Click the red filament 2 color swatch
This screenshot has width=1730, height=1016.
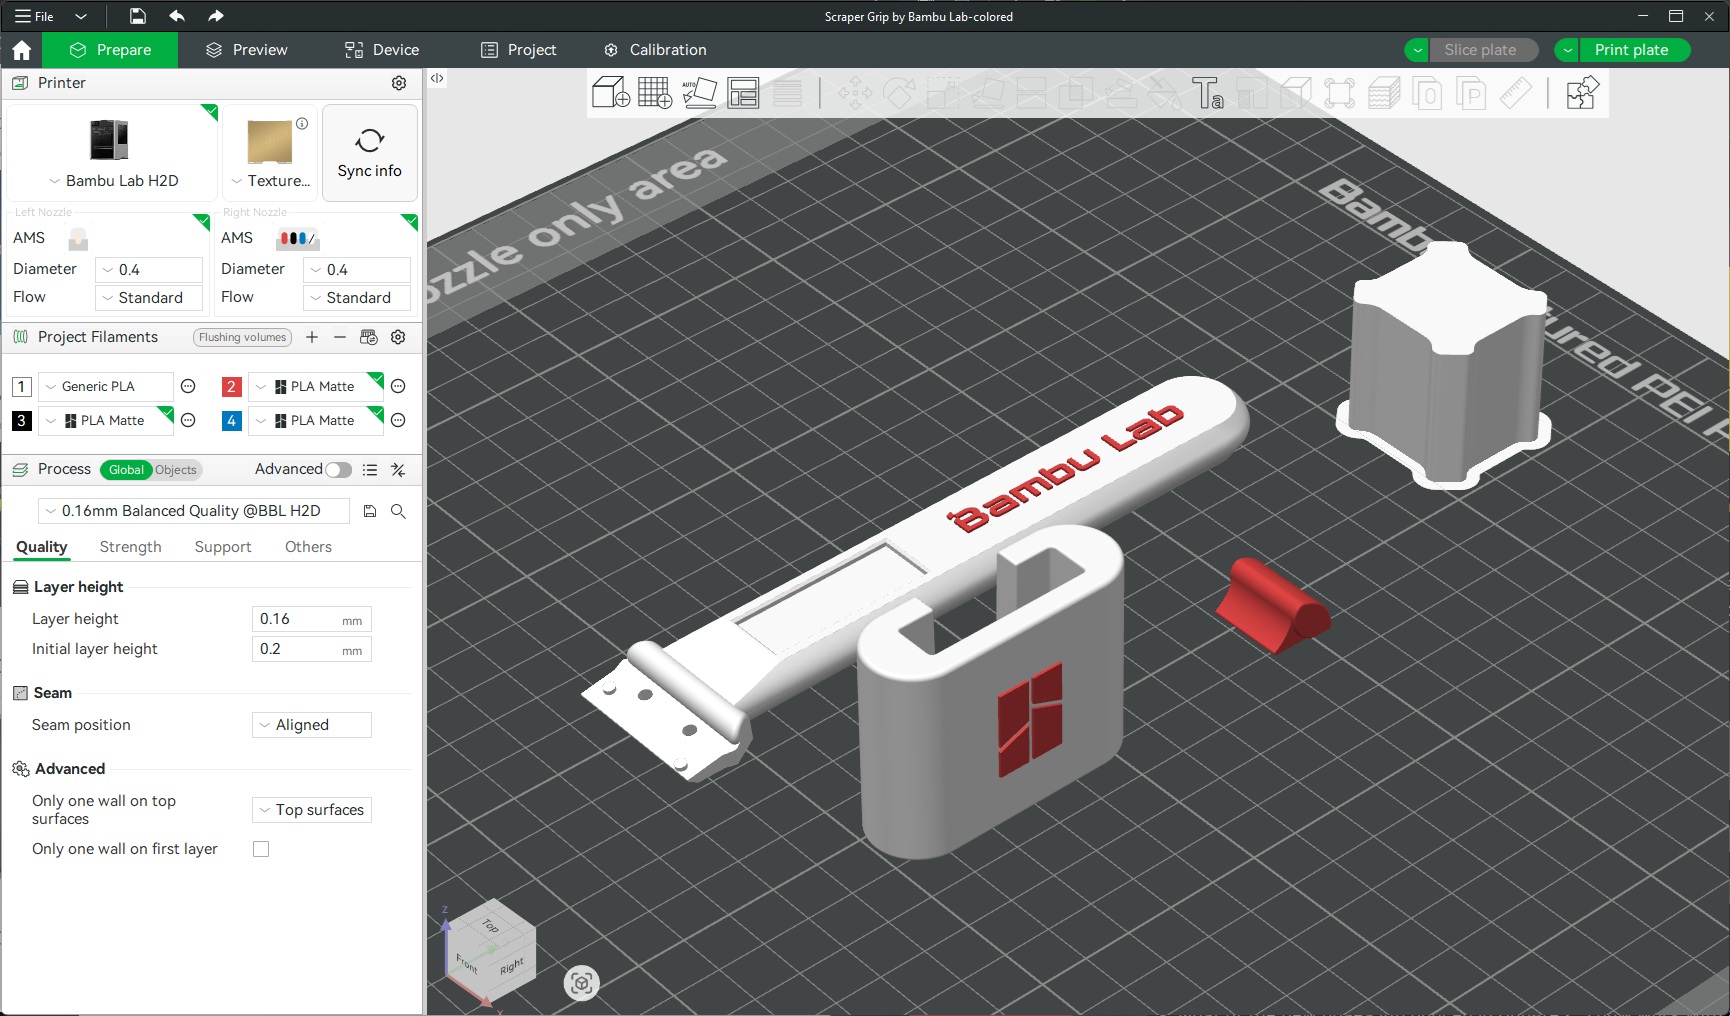tap(231, 387)
